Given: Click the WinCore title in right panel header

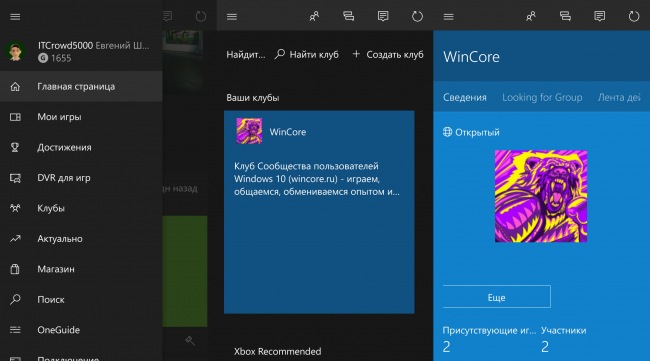Looking at the screenshot, I should [471, 57].
